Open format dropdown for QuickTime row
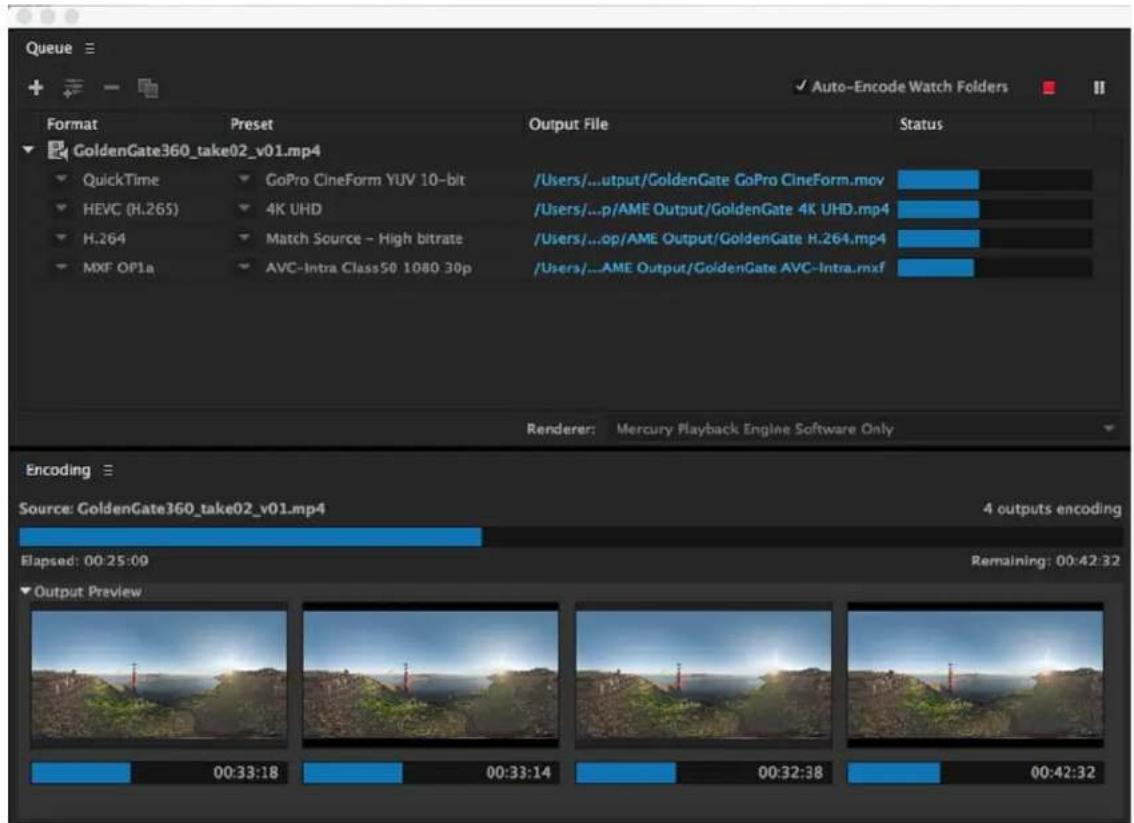The image size is (1134, 823). [61, 179]
